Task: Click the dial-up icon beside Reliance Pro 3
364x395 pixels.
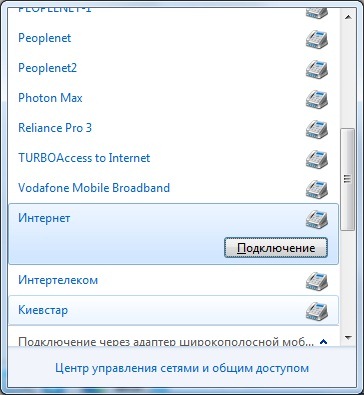Action: (317, 129)
